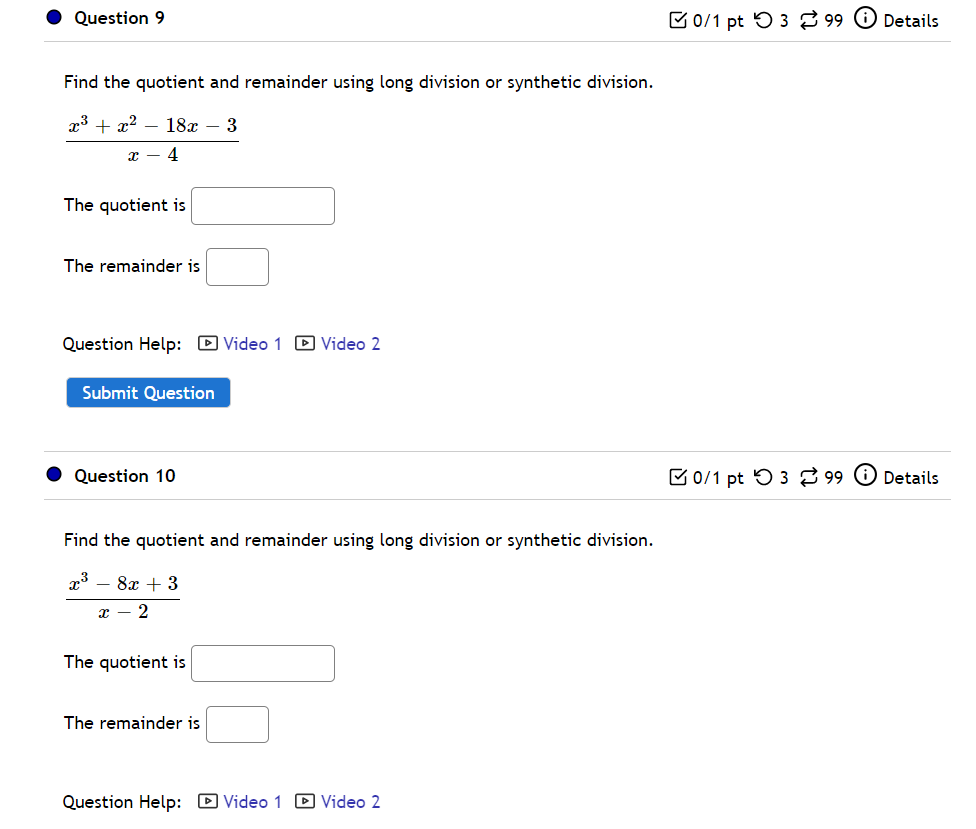Click the info Details icon for Question 10
The image size is (976, 829).
pos(864,476)
